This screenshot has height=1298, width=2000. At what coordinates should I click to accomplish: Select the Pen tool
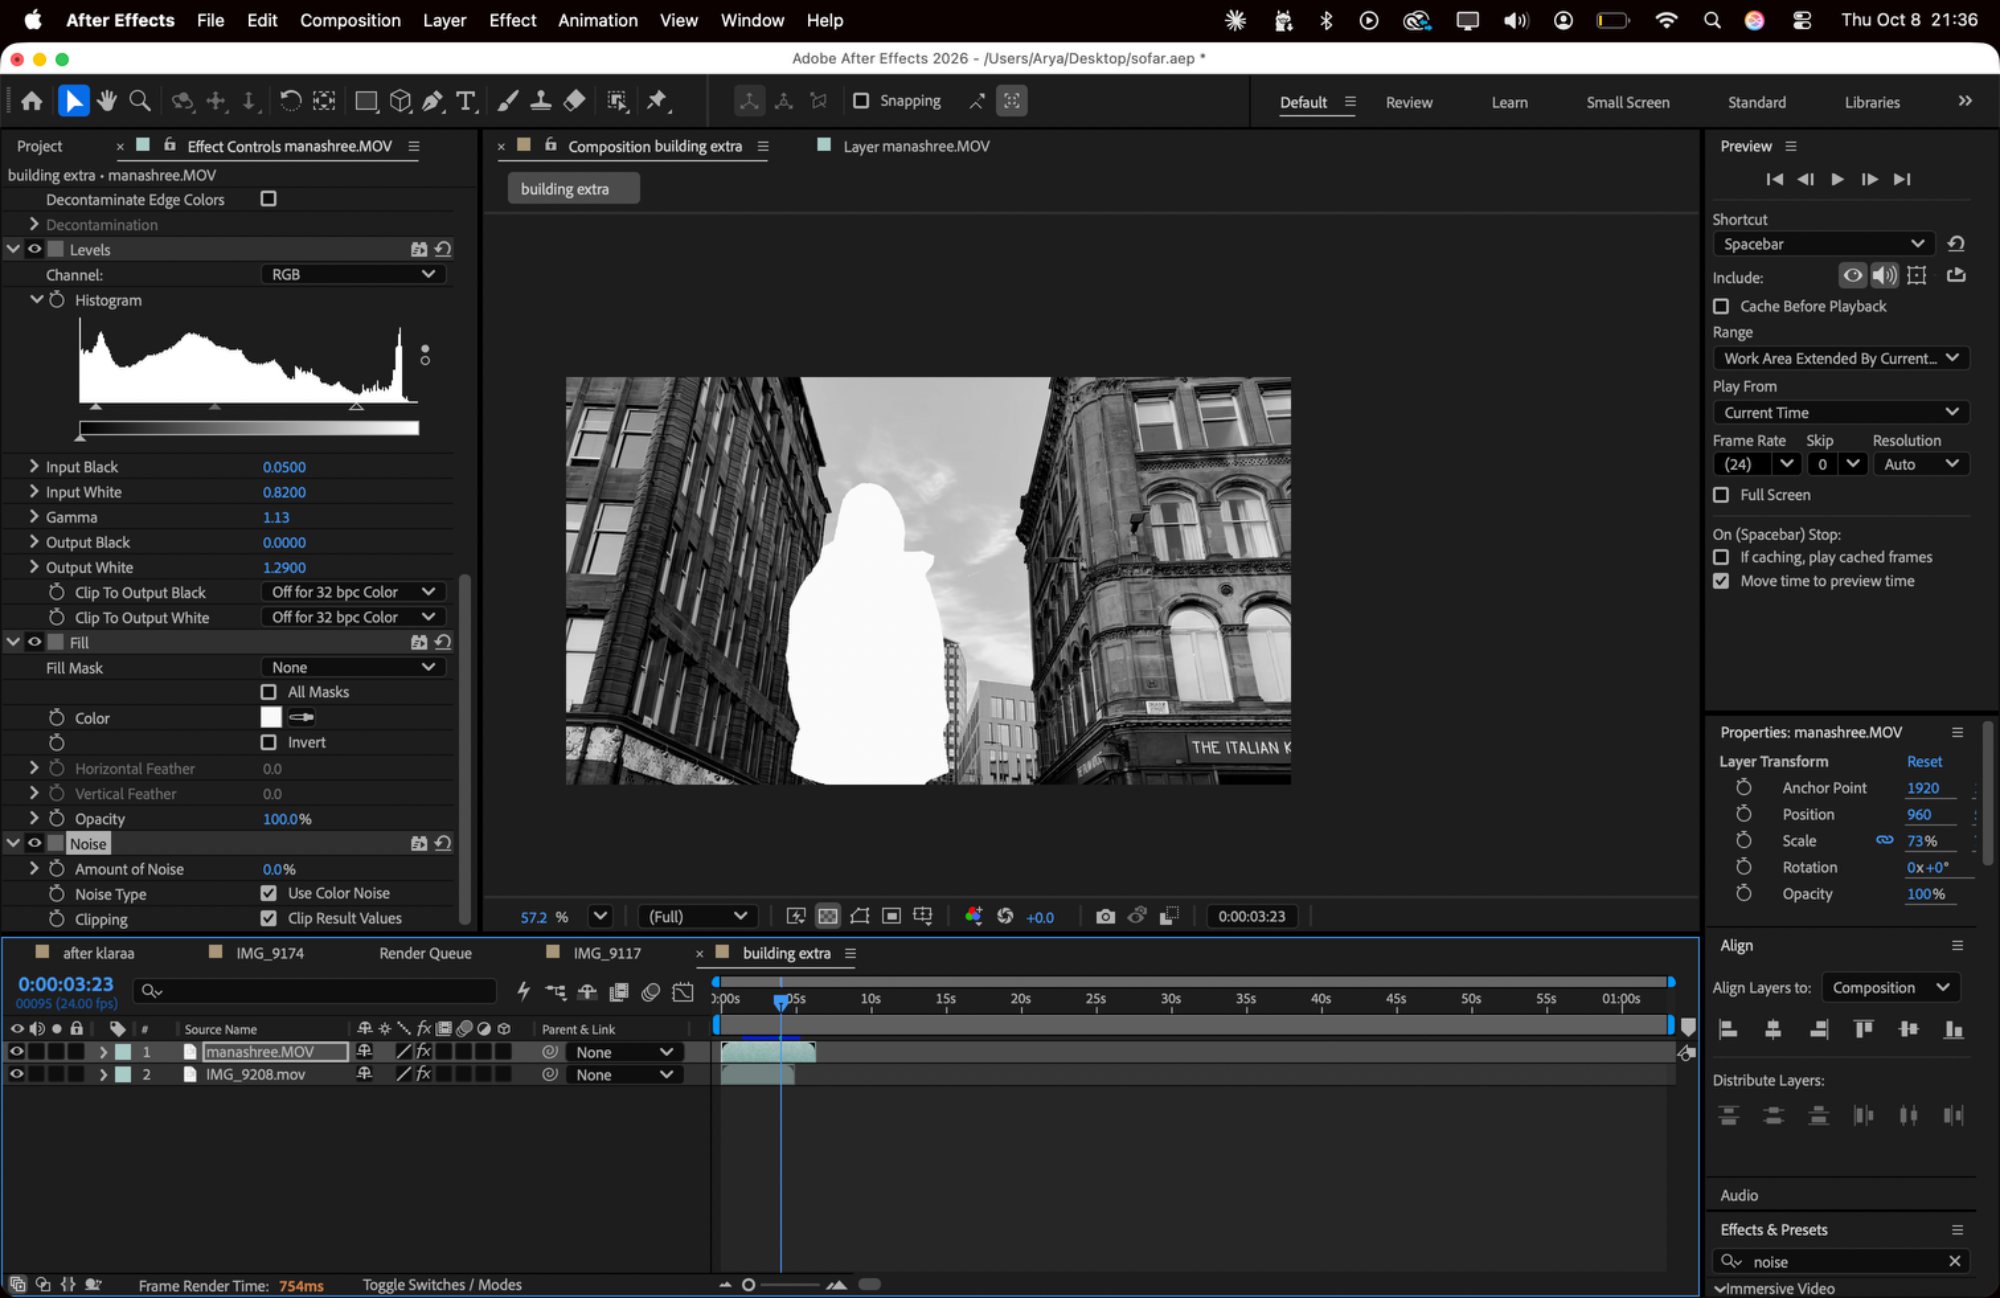(x=432, y=101)
